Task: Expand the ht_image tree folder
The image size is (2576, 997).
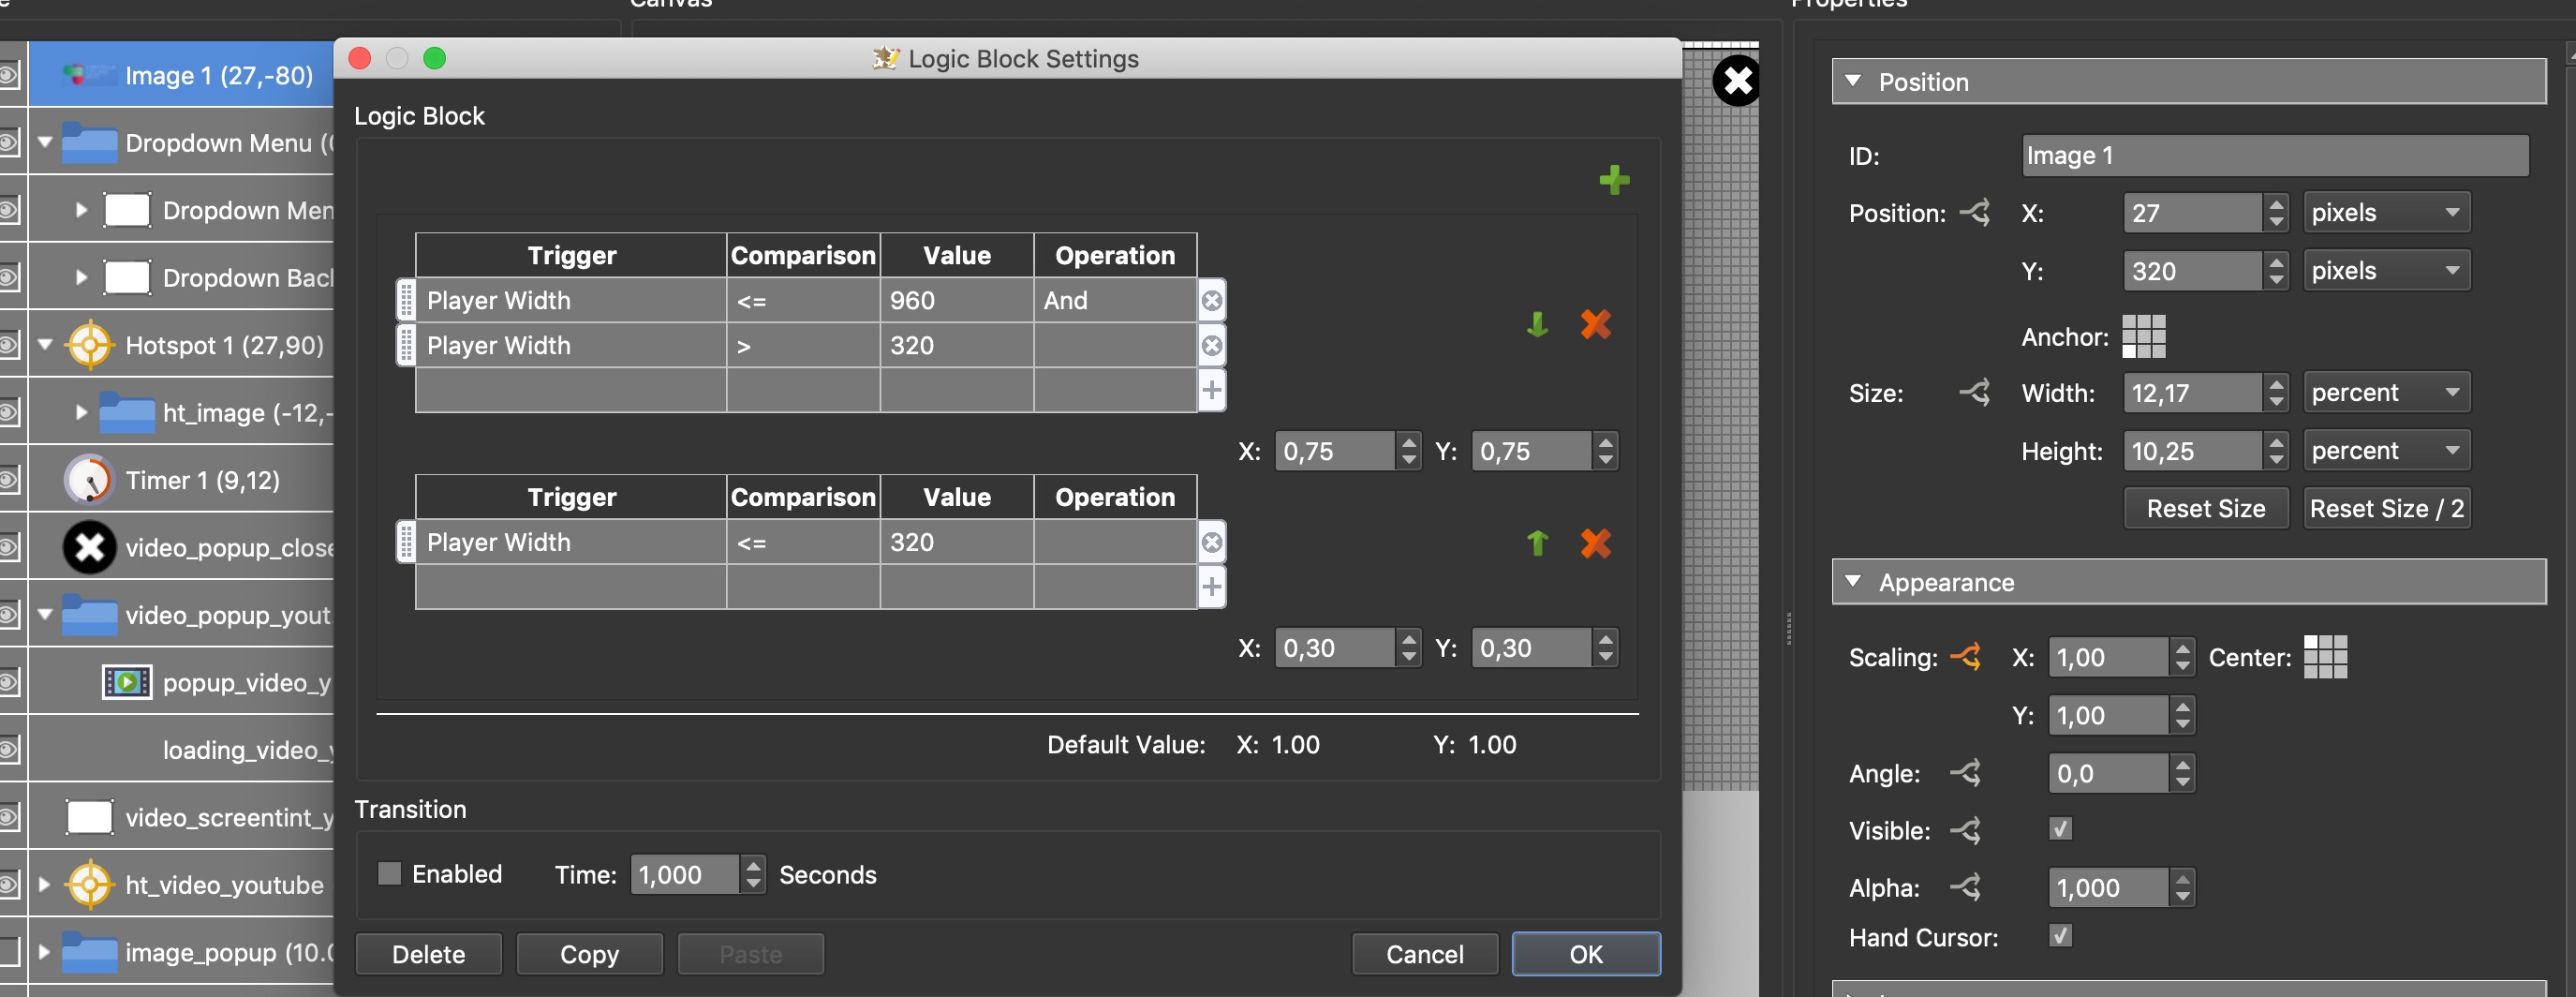Action: pos(81,411)
